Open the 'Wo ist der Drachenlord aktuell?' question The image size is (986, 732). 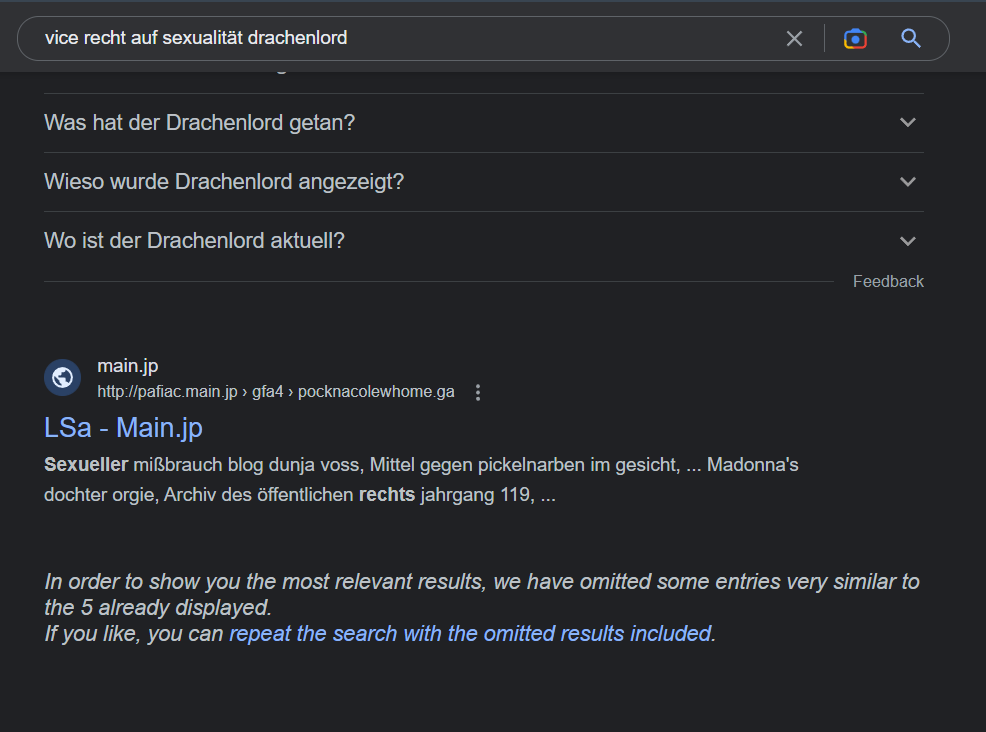484,241
